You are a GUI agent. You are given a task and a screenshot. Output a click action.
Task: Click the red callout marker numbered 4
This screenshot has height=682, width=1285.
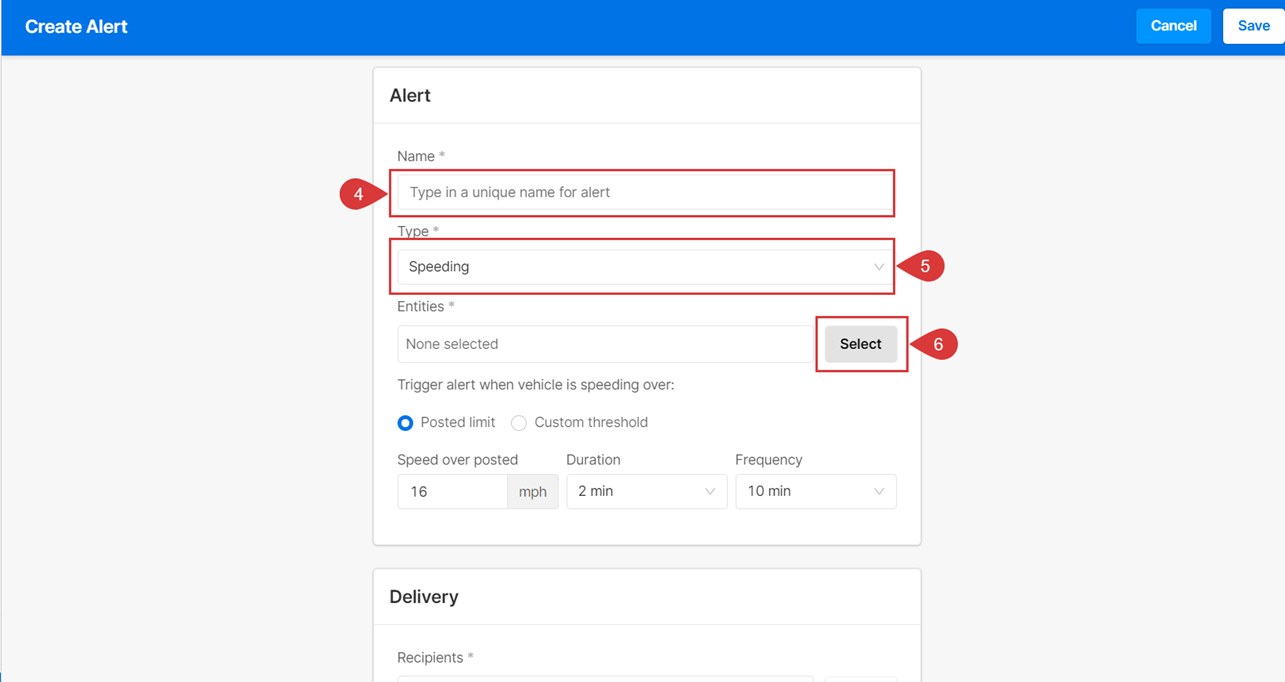pyautogui.click(x=359, y=193)
